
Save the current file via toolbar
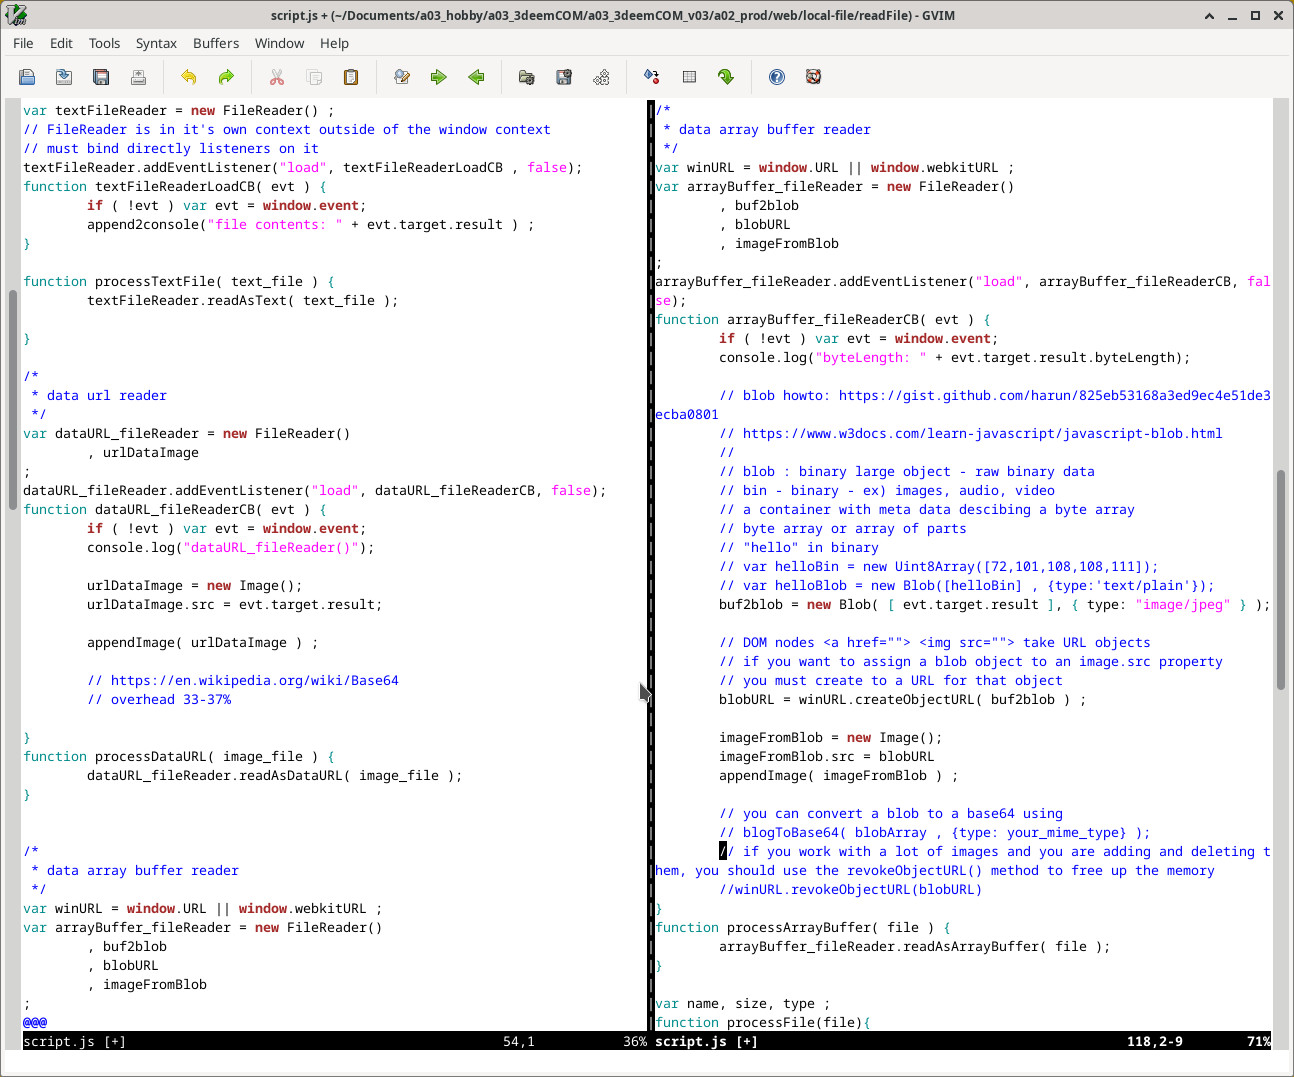pyautogui.click(x=64, y=77)
